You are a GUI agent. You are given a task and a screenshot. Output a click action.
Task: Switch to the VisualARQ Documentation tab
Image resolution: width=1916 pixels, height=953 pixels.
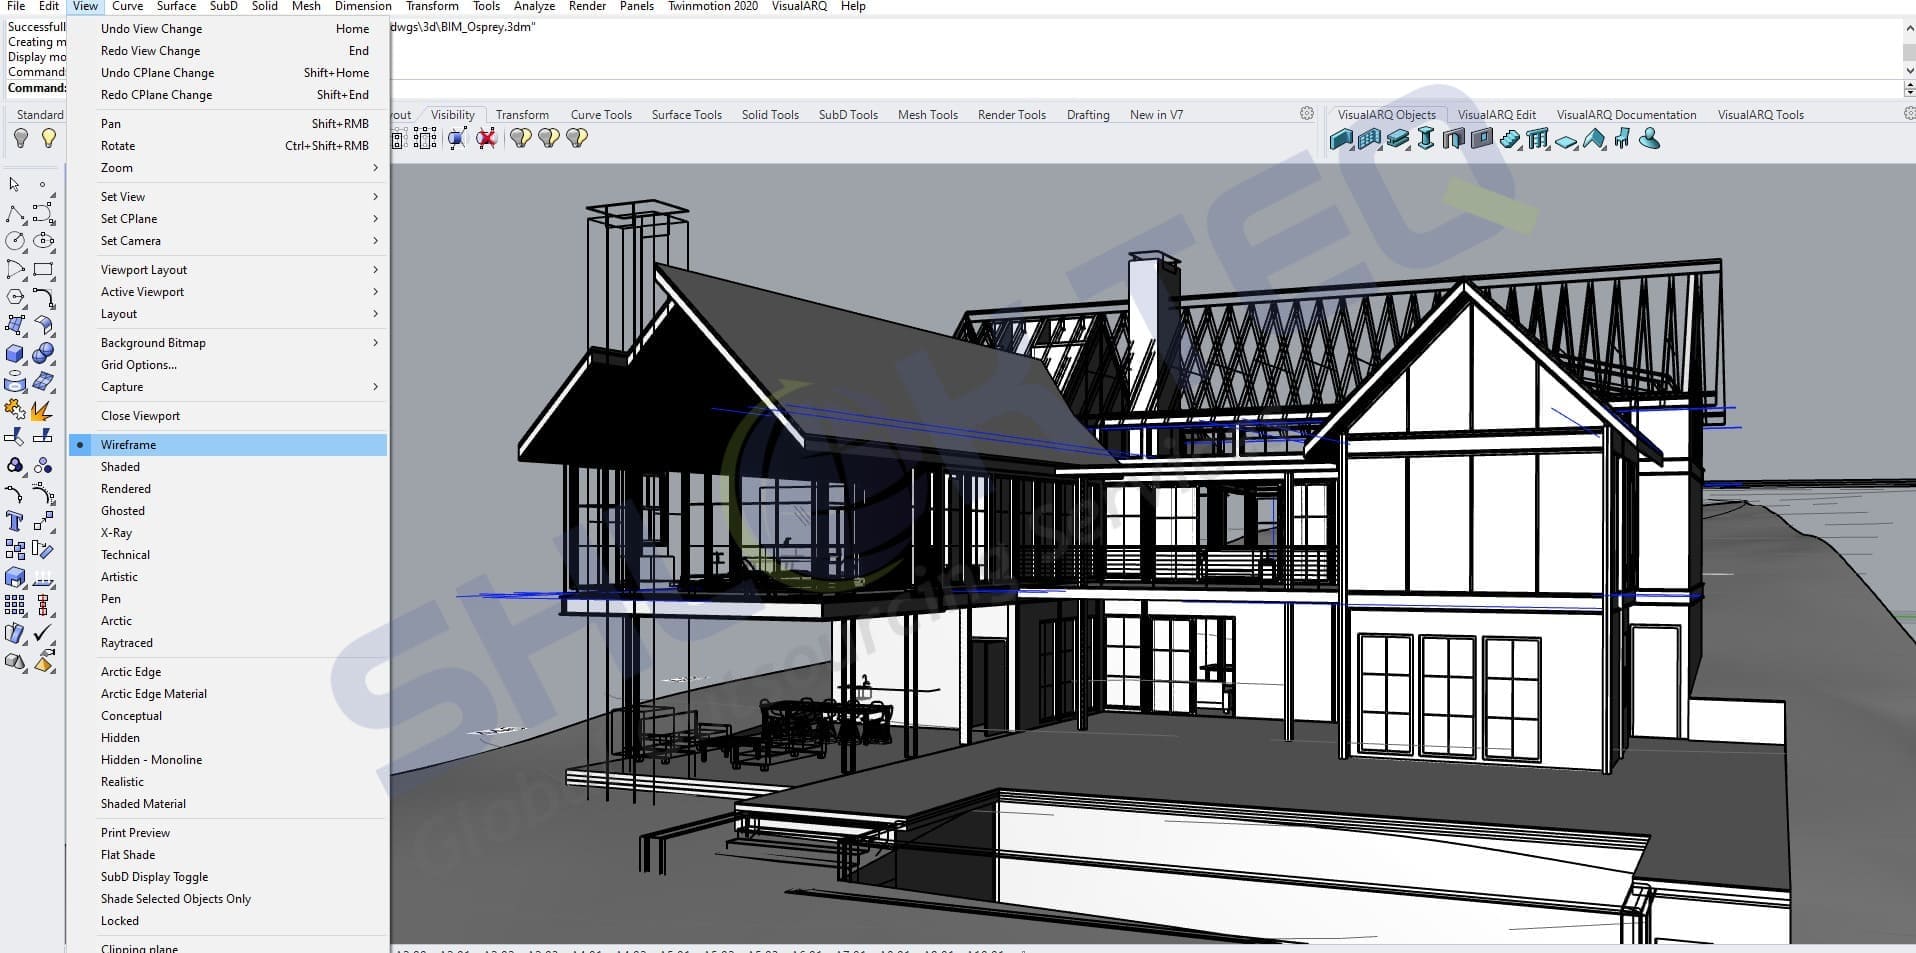1626,115
